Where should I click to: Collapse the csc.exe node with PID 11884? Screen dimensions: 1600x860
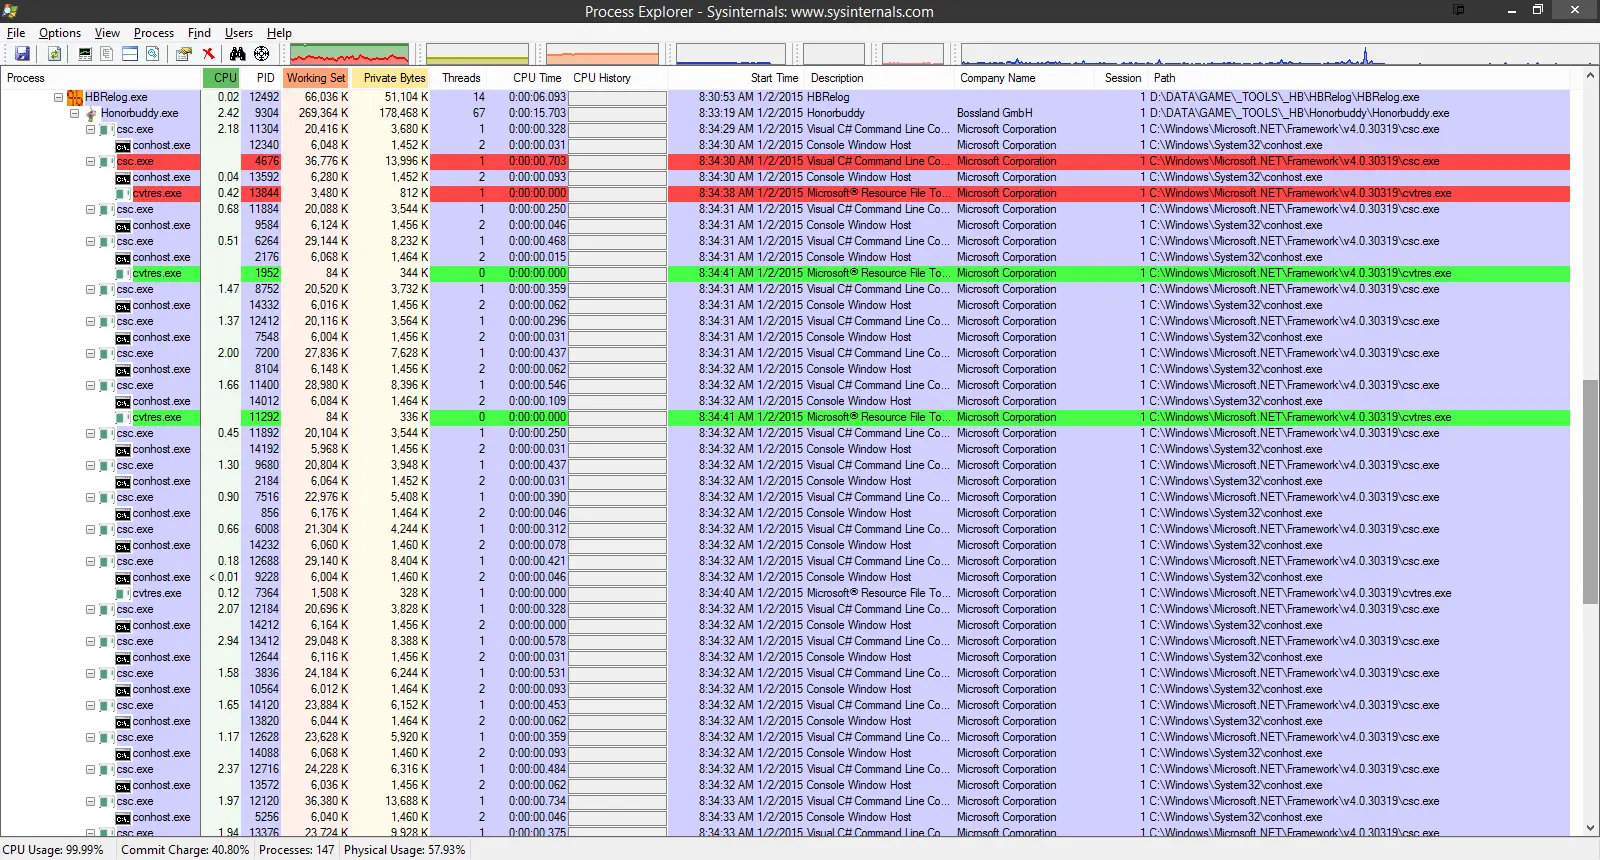pyautogui.click(x=90, y=209)
